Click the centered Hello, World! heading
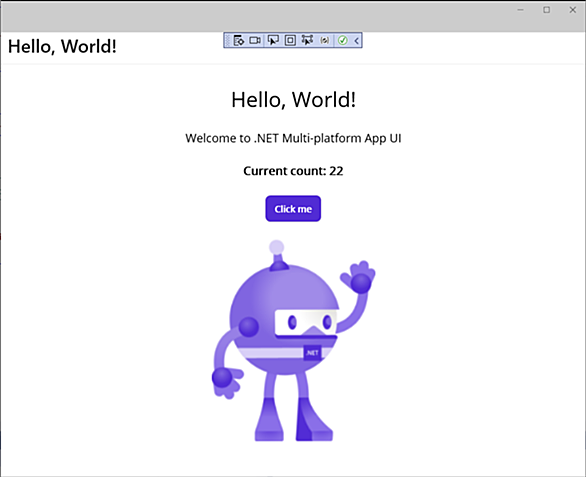The height and width of the screenshot is (477, 586). [x=293, y=99]
